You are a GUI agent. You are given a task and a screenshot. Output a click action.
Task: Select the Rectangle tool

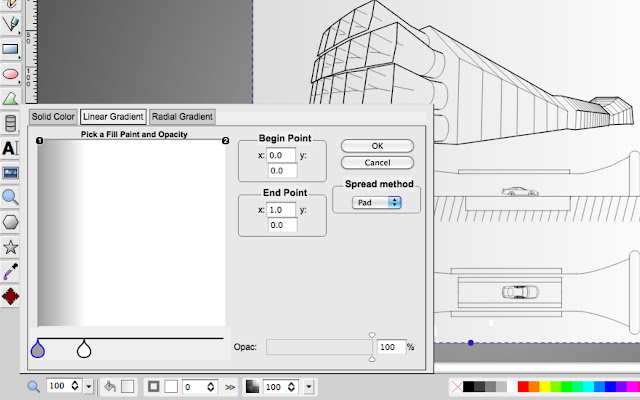(x=10, y=49)
